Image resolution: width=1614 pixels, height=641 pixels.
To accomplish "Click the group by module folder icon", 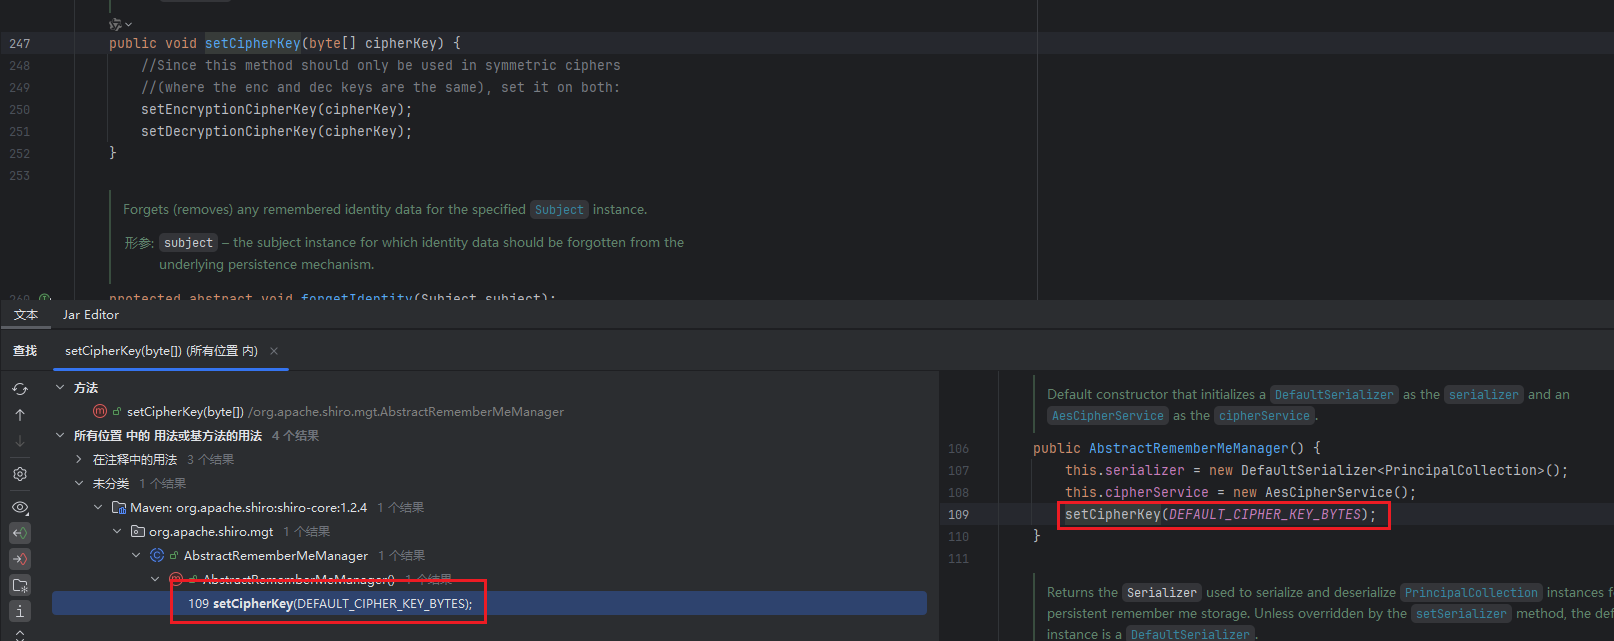I will click(x=20, y=585).
